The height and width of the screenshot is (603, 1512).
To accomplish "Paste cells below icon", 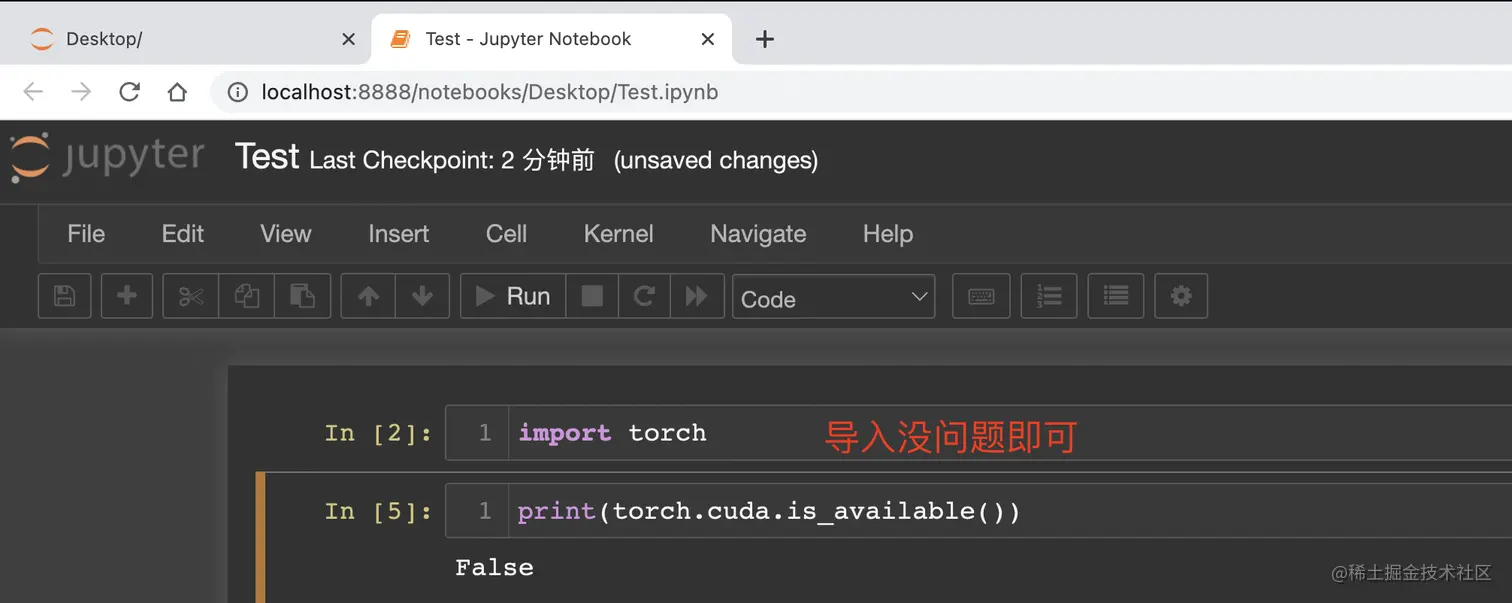I will point(302,296).
